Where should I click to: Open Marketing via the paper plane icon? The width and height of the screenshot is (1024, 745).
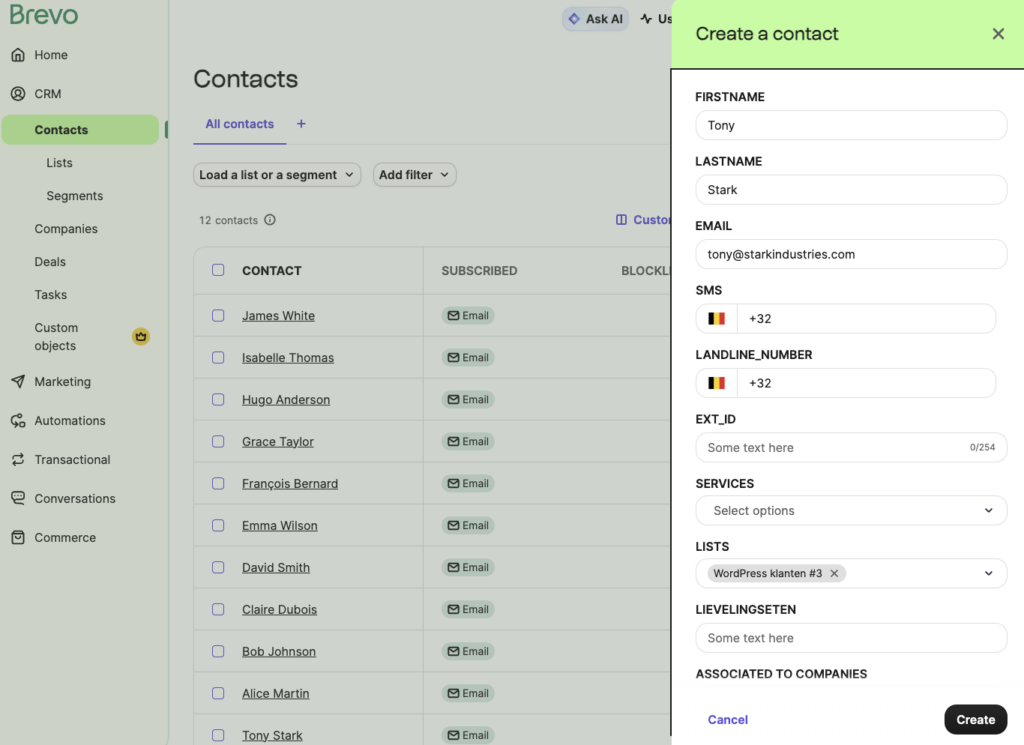[x=18, y=382]
